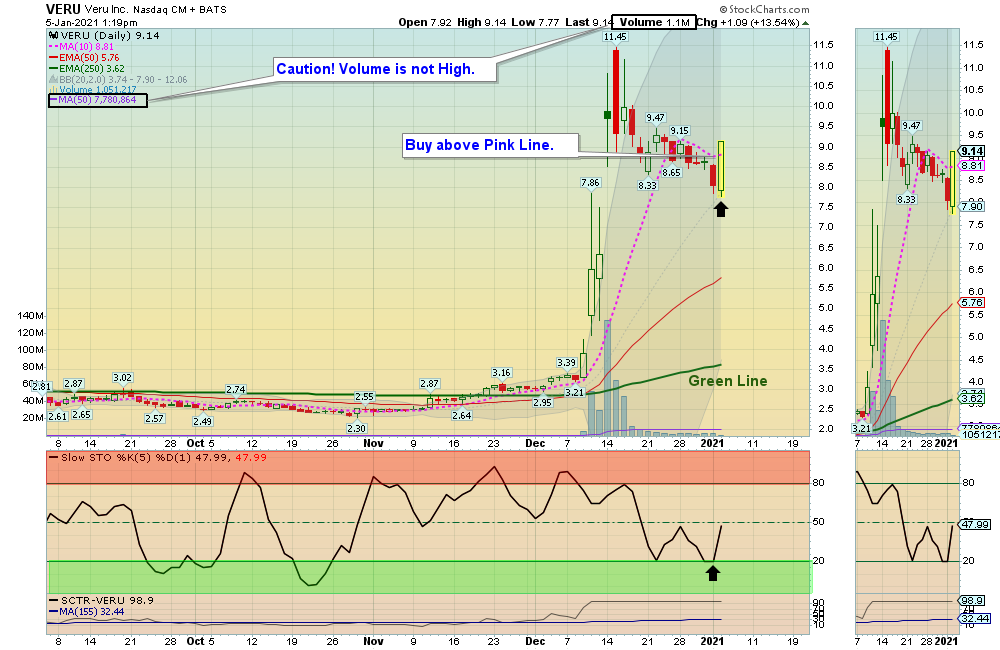Click the 5-Jan-2021 1:19pm timestamp
The width and height of the screenshot is (1000, 650).
pyautogui.click(x=91, y=22)
